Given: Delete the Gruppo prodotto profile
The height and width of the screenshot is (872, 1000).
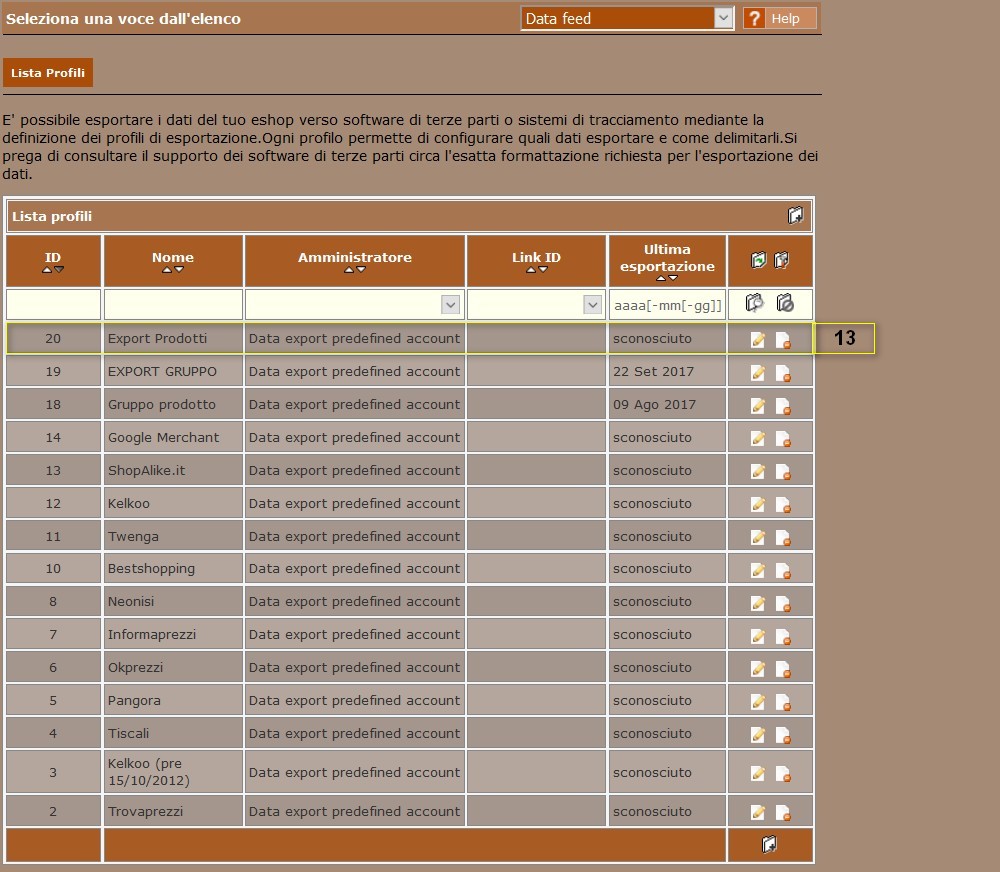Looking at the screenshot, I should [783, 406].
